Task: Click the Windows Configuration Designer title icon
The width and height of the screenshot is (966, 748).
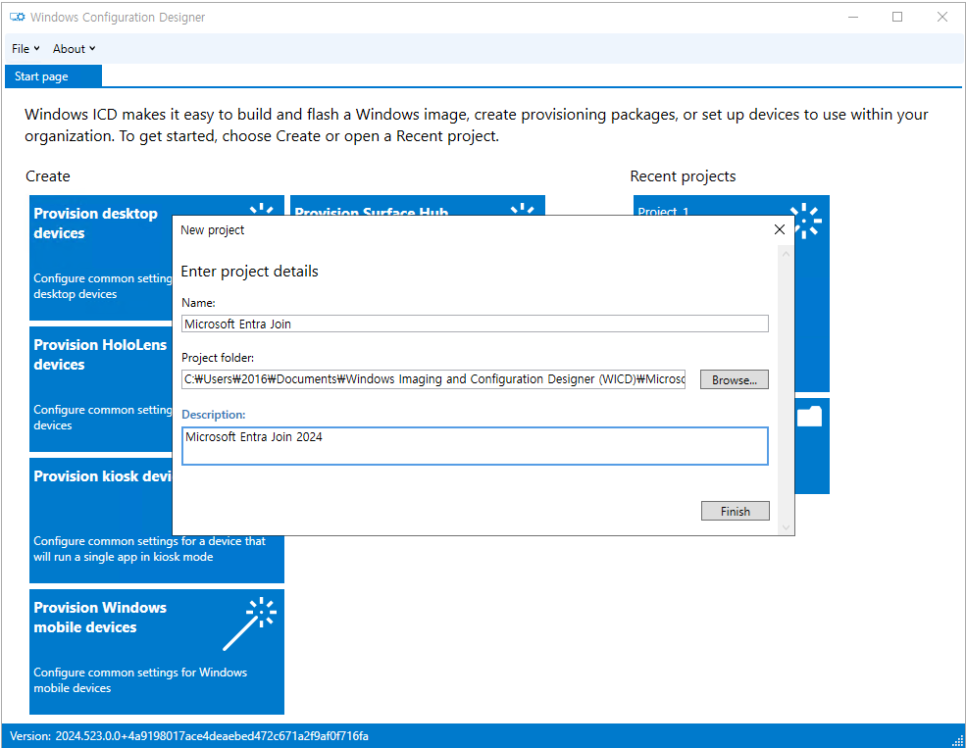Action: click(17, 17)
